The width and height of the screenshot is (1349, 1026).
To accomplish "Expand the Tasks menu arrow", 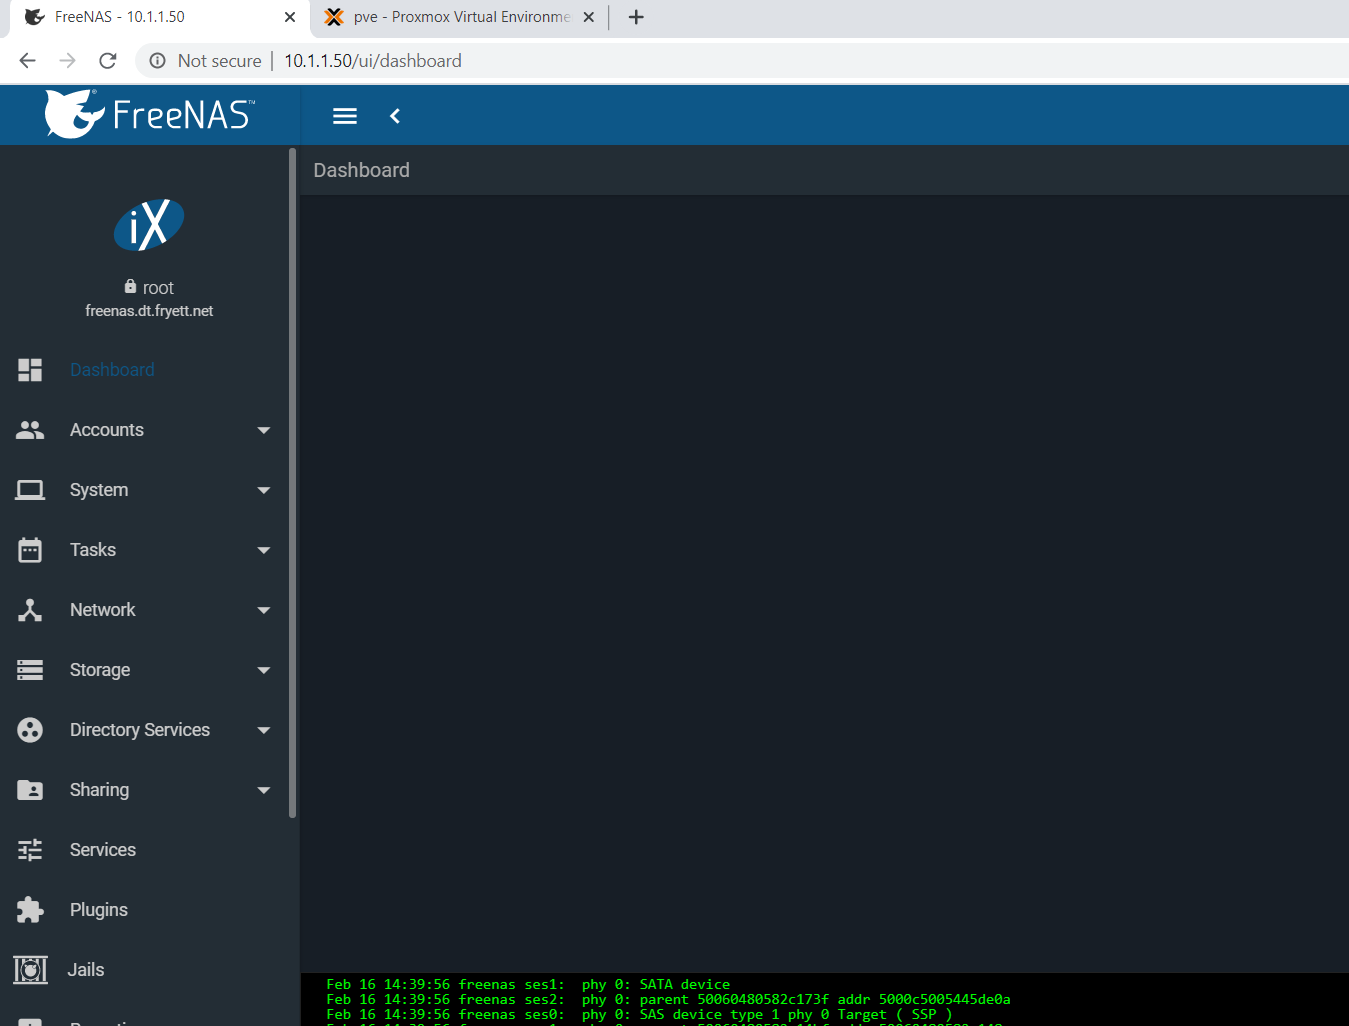I will tap(264, 550).
